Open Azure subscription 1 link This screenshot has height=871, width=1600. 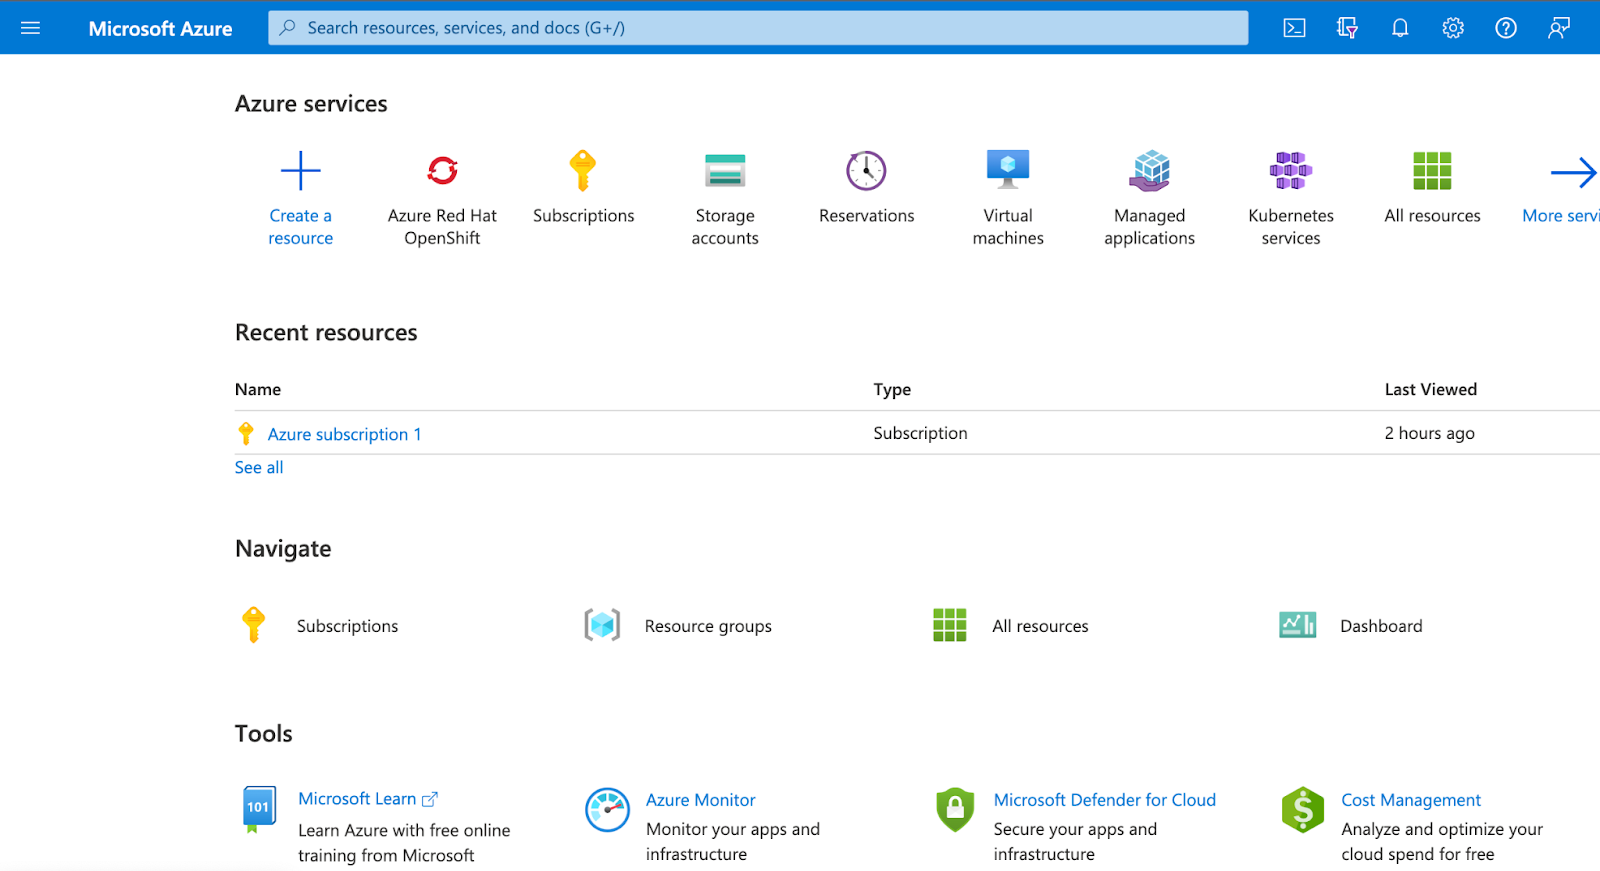(344, 434)
